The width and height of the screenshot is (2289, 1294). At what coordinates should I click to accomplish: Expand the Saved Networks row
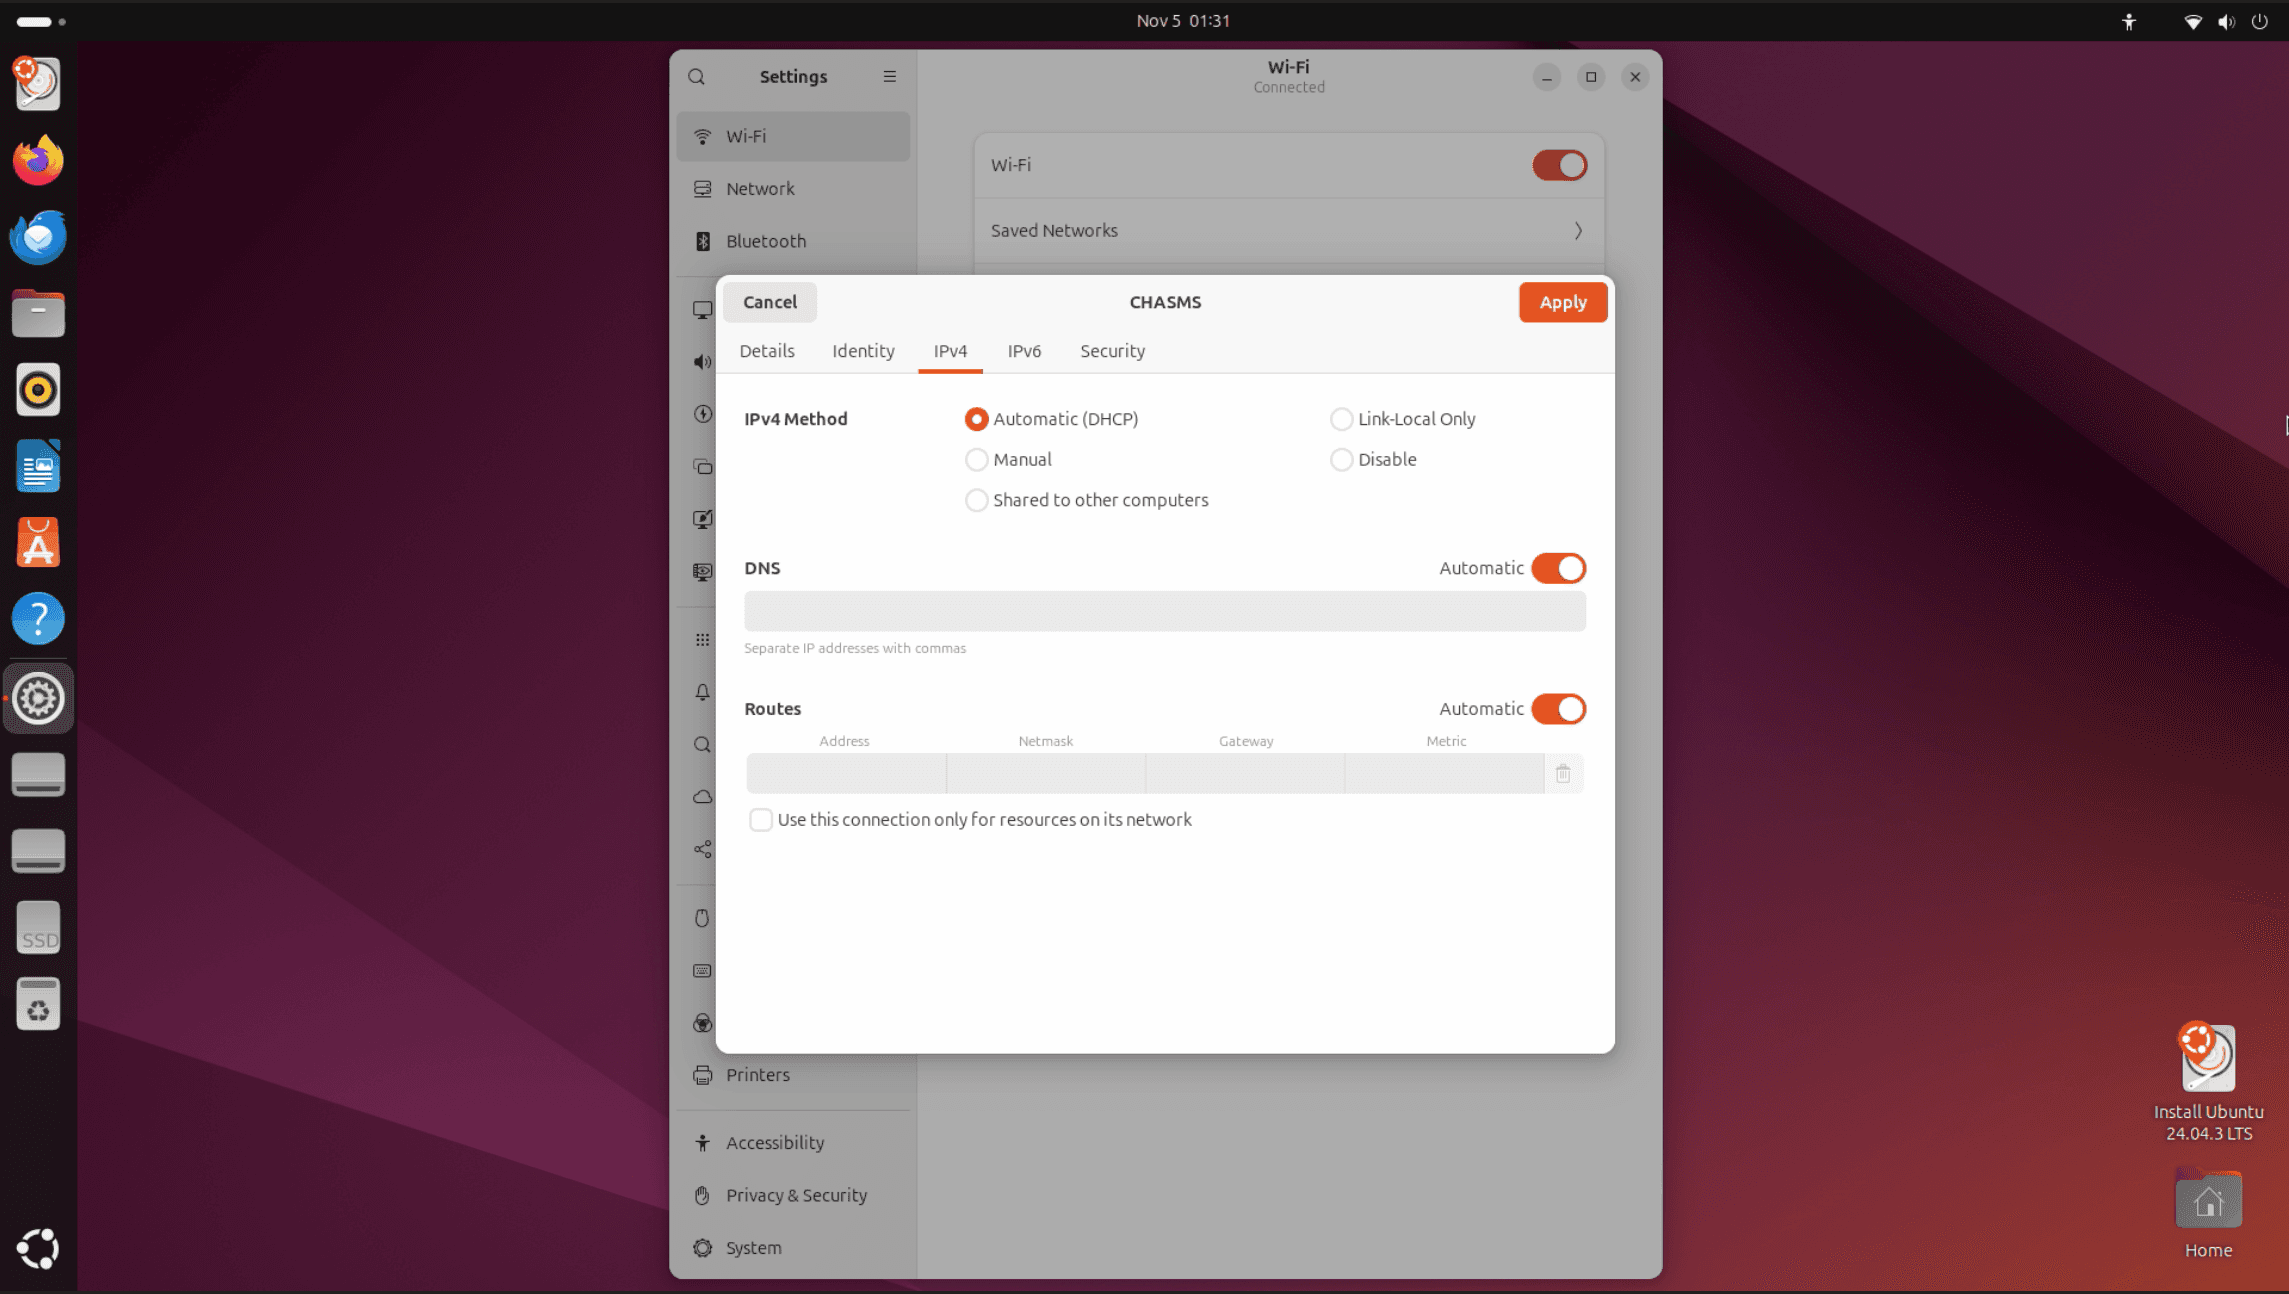pyautogui.click(x=1288, y=230)
